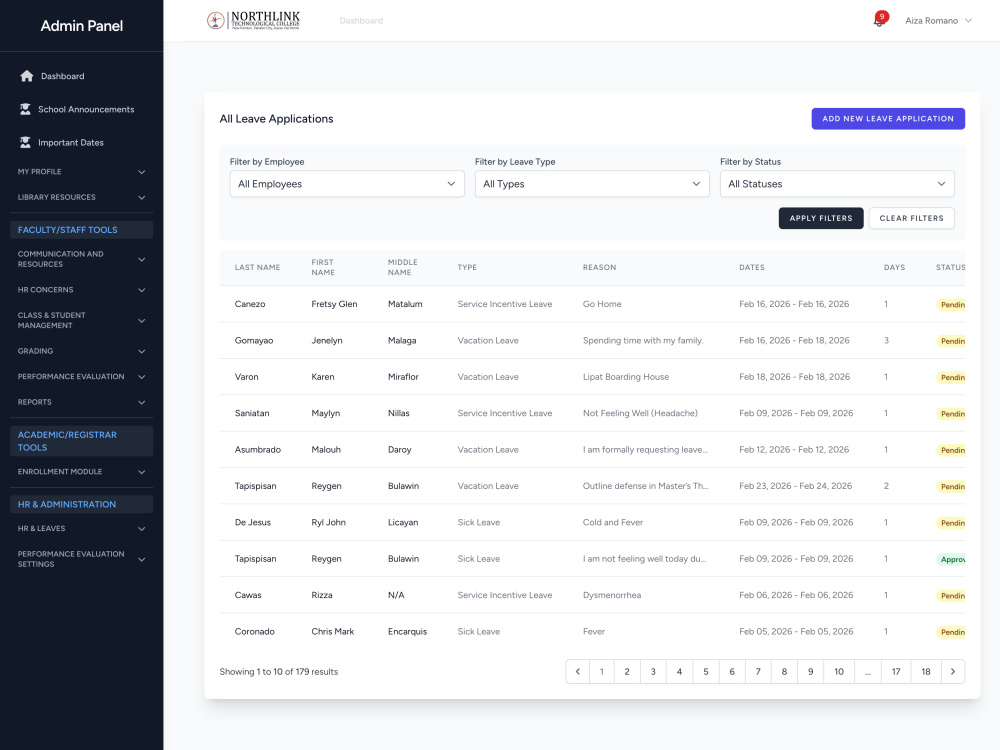Expand Performance Evaluation Settings section
Viewport: 1000px width, 750px height.
[82, 559]
